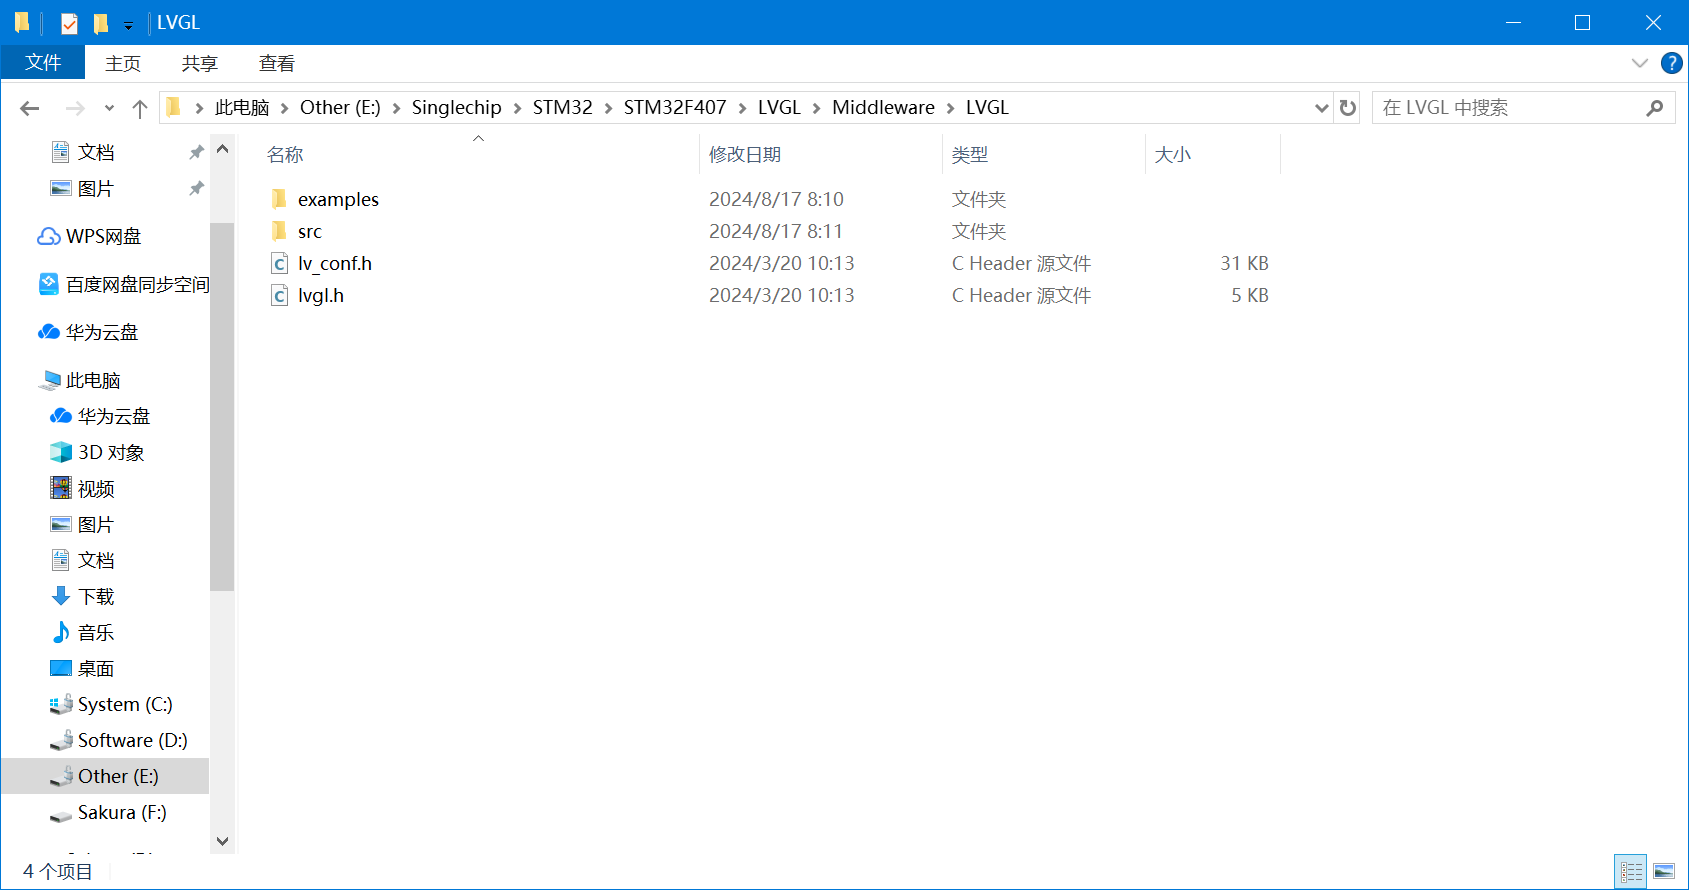
Task: Open 视频 folder in navigation pane
Action: pos(96,488)
